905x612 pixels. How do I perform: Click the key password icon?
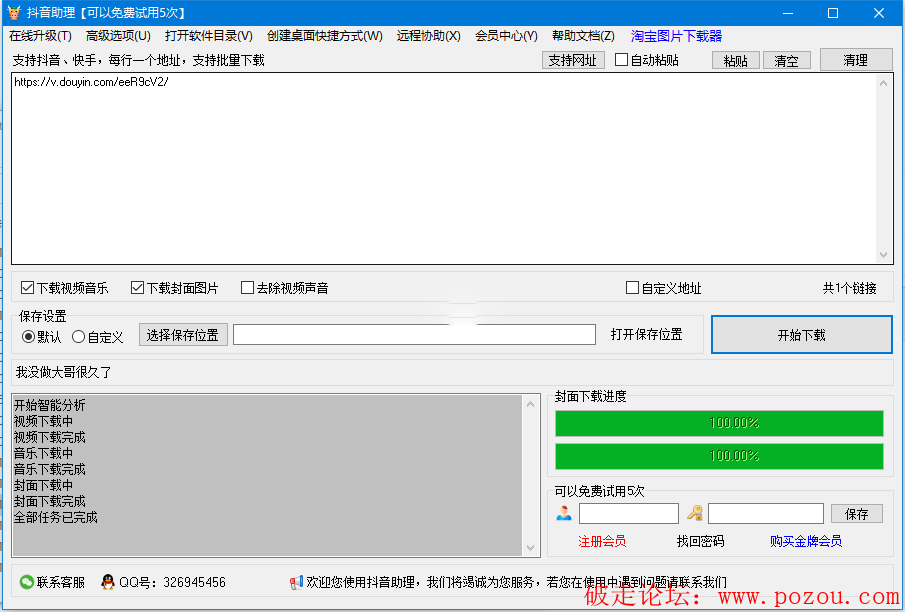tap(694, 513)
